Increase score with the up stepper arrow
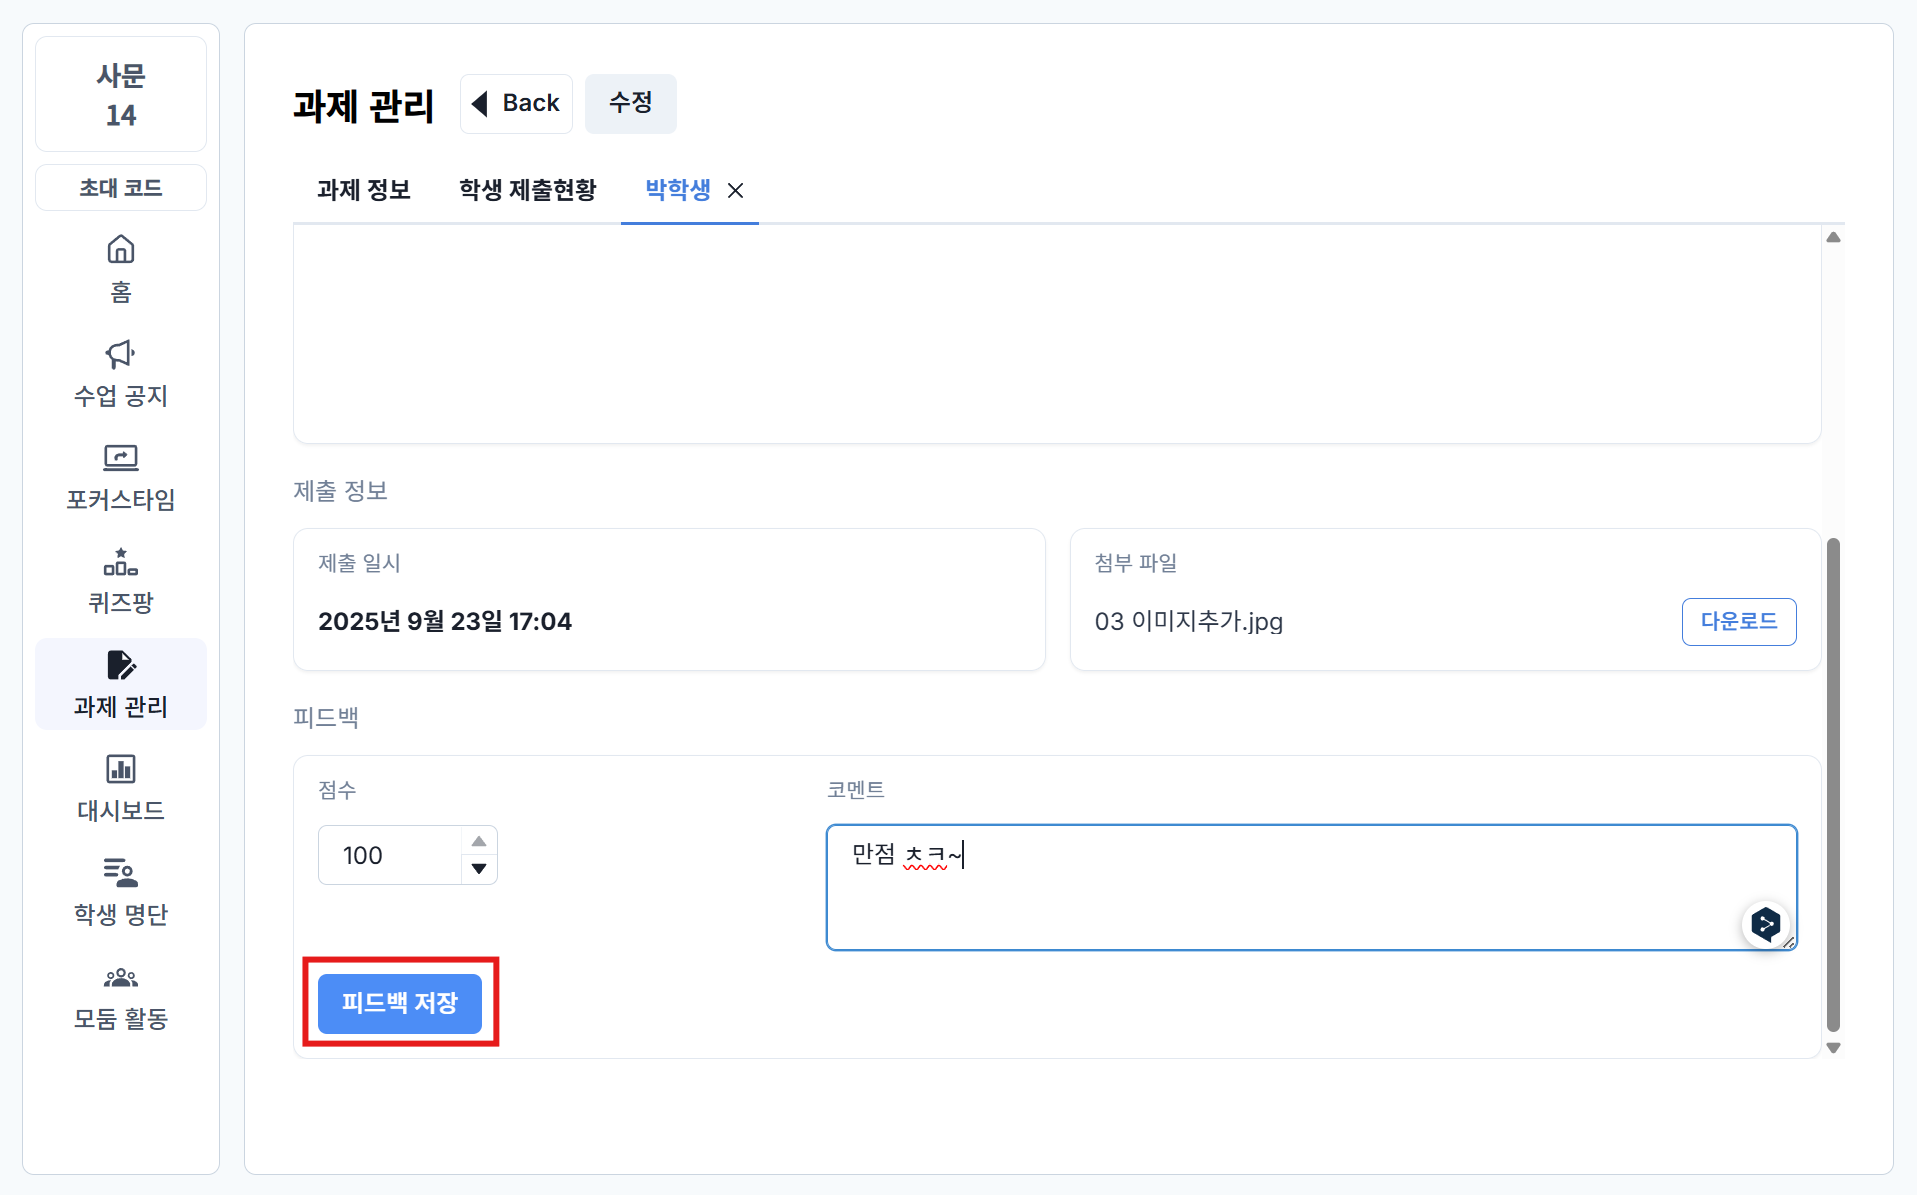The image size is (1917, 1195). (x=479, y=841)
